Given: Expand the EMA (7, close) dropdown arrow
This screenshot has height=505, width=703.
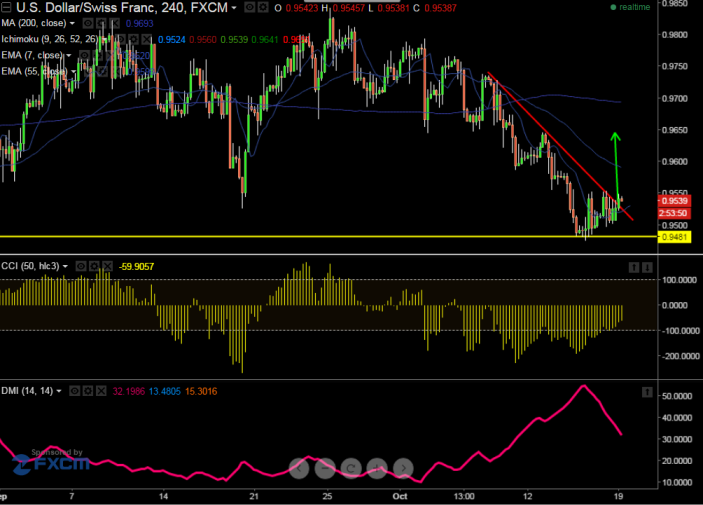Looking at the screenshot, I should [x=69, y=56].
